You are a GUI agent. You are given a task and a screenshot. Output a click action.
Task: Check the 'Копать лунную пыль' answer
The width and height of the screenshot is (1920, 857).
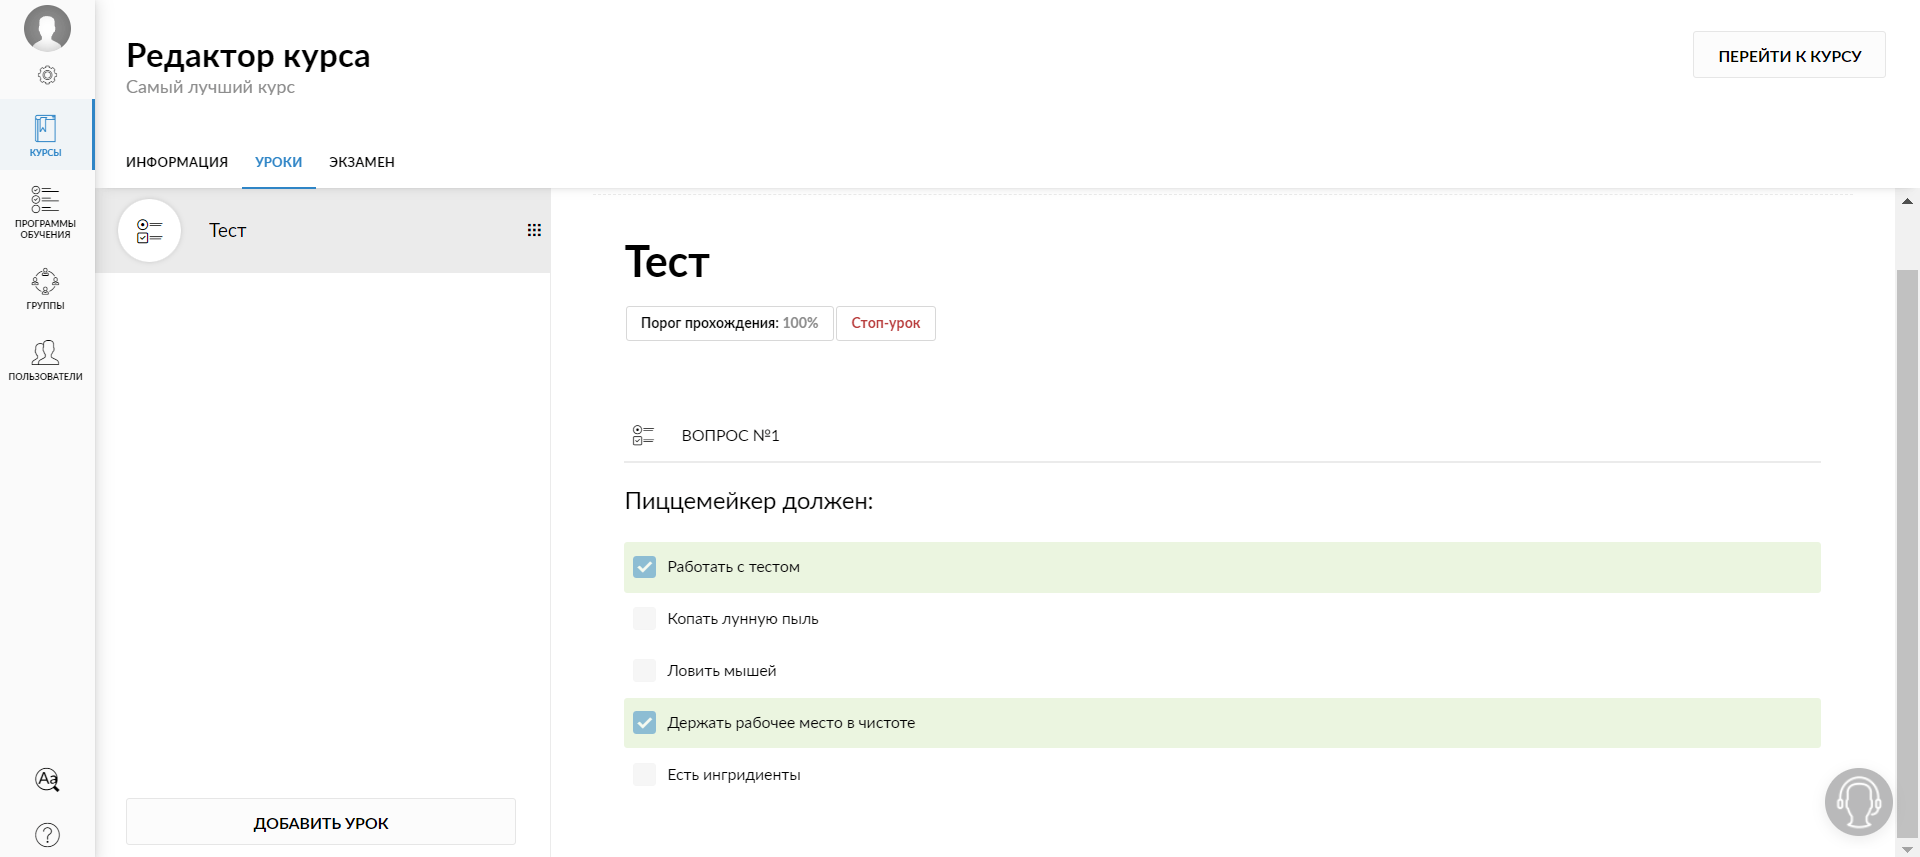[x=645, y=619]
